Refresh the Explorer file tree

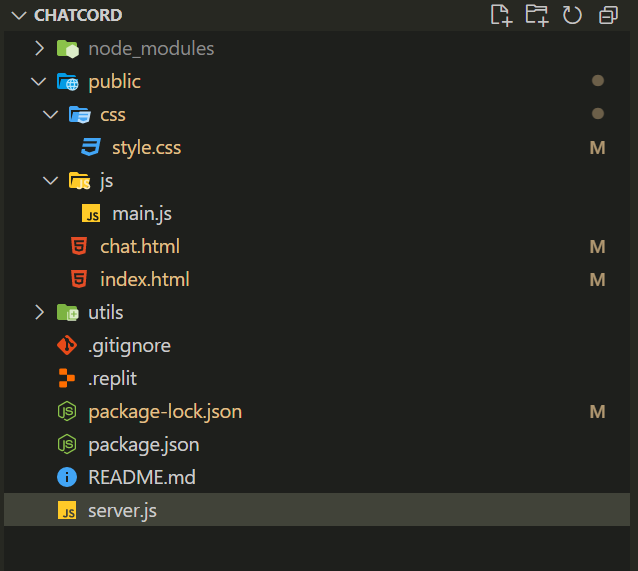pos(572,15)
